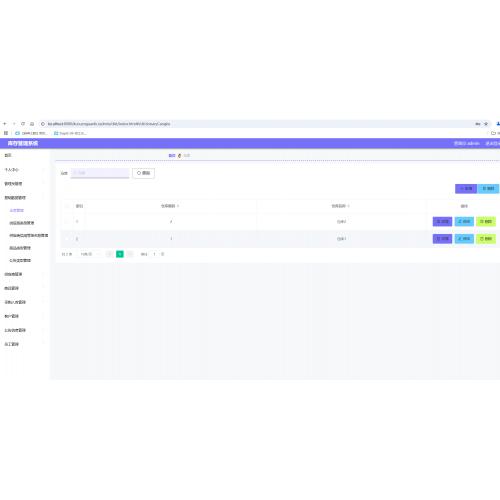Check the first table row checkbox

point(66,222)
